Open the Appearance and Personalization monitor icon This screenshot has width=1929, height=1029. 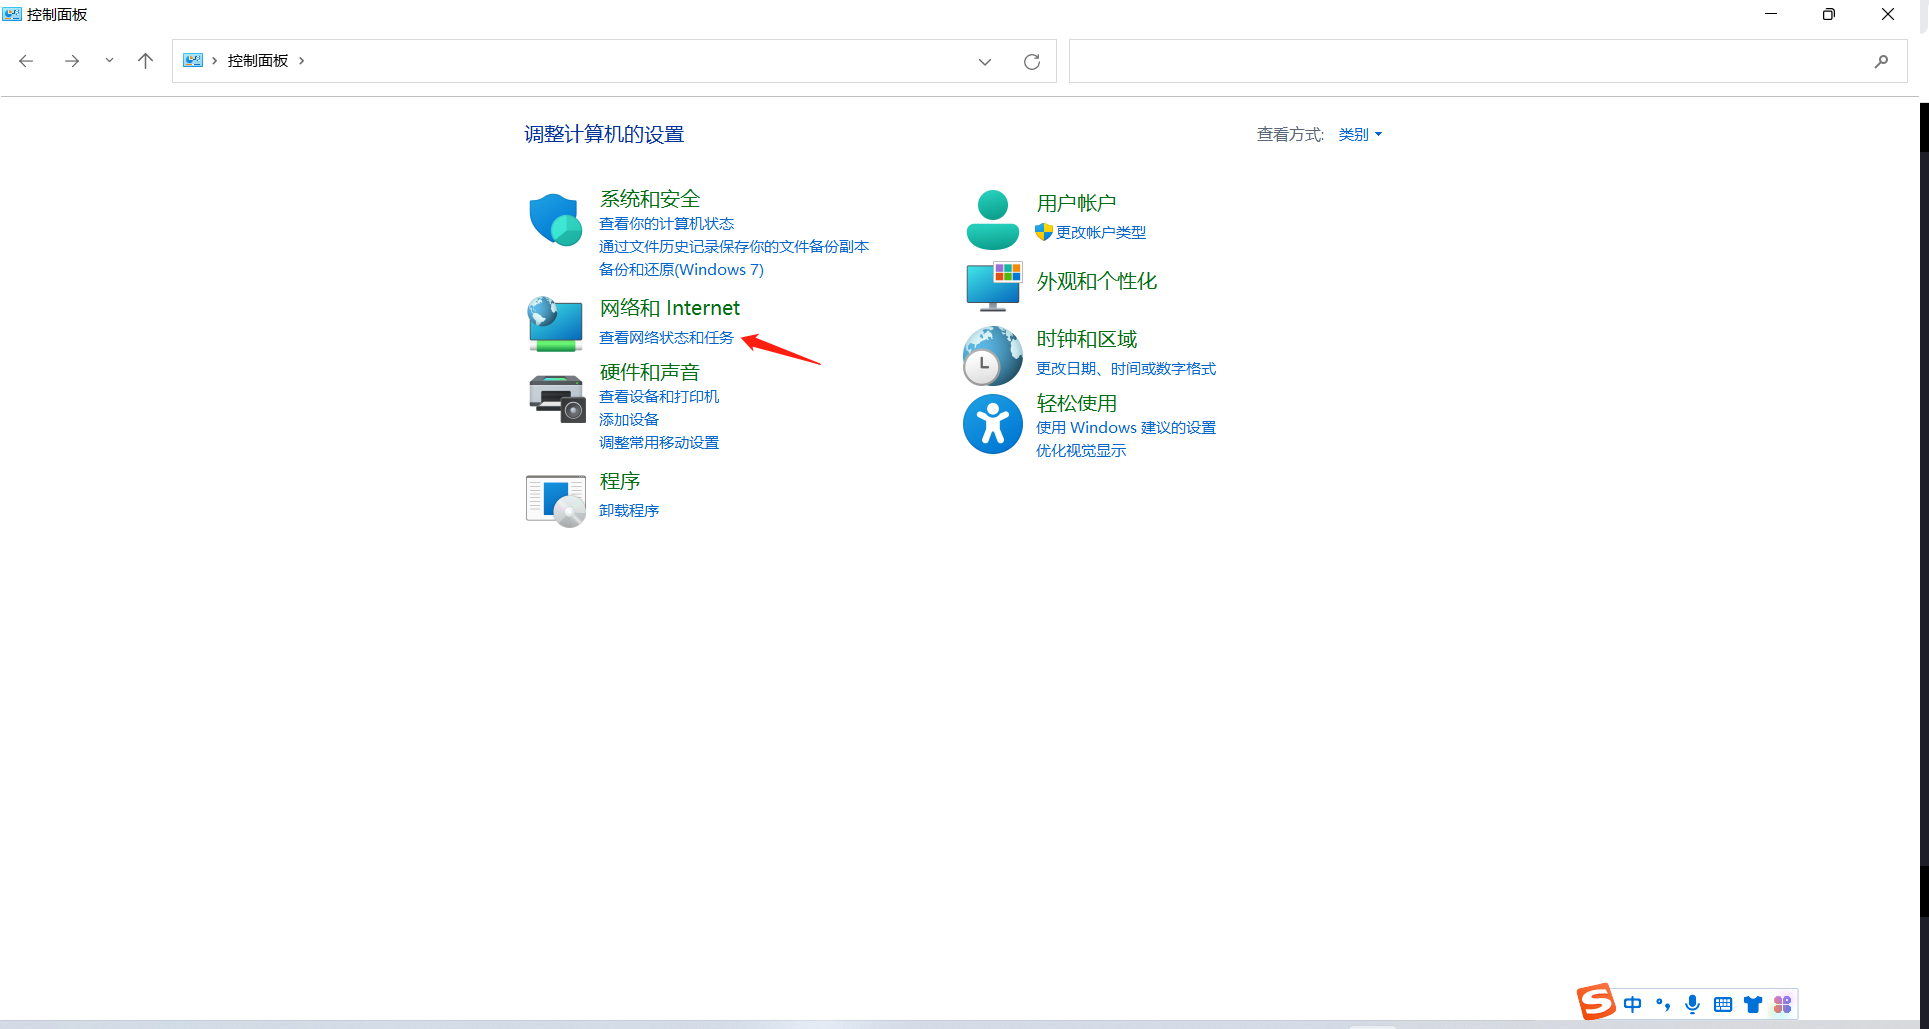993,285
